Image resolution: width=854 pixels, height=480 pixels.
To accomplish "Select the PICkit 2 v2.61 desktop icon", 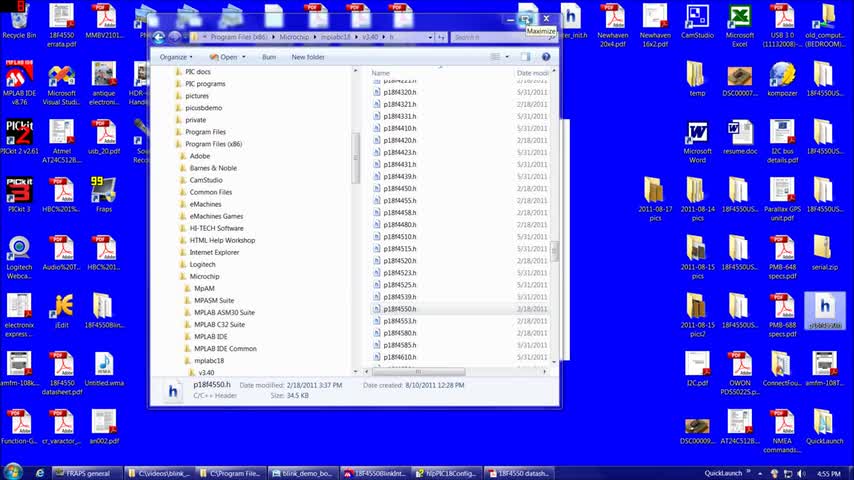I will pos(19,137).
